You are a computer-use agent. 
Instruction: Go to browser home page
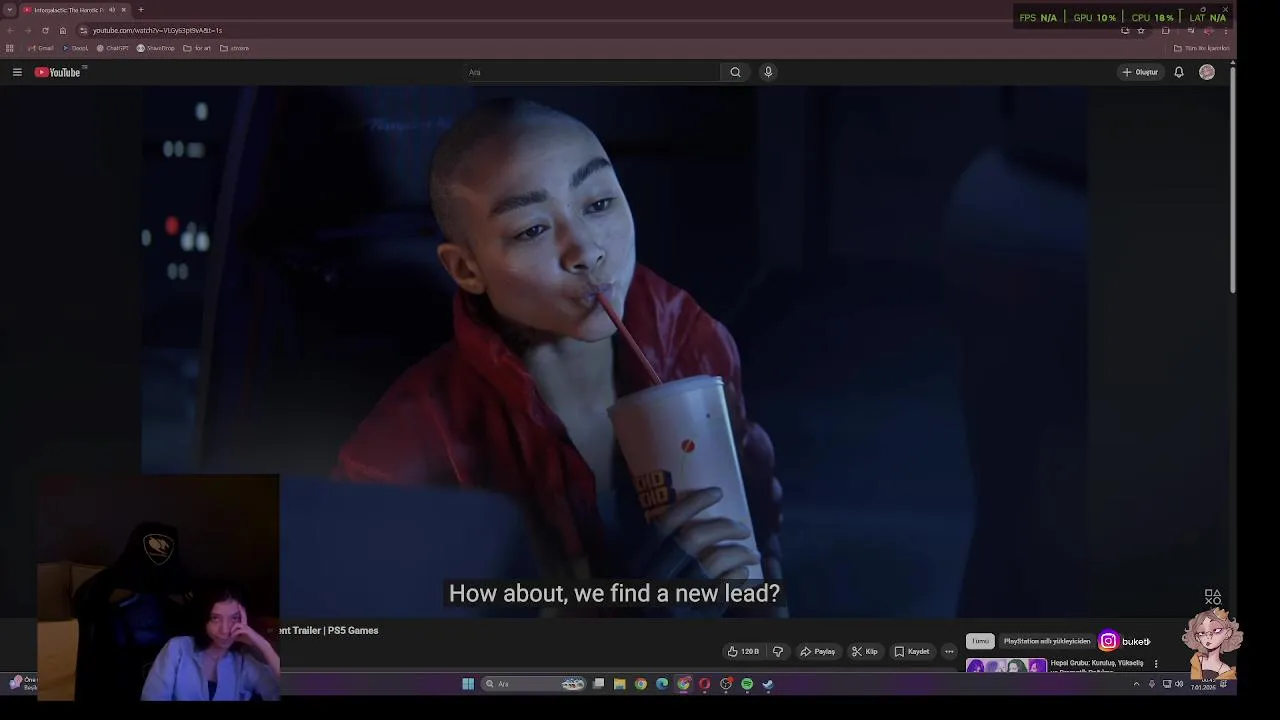pos(62,30)
